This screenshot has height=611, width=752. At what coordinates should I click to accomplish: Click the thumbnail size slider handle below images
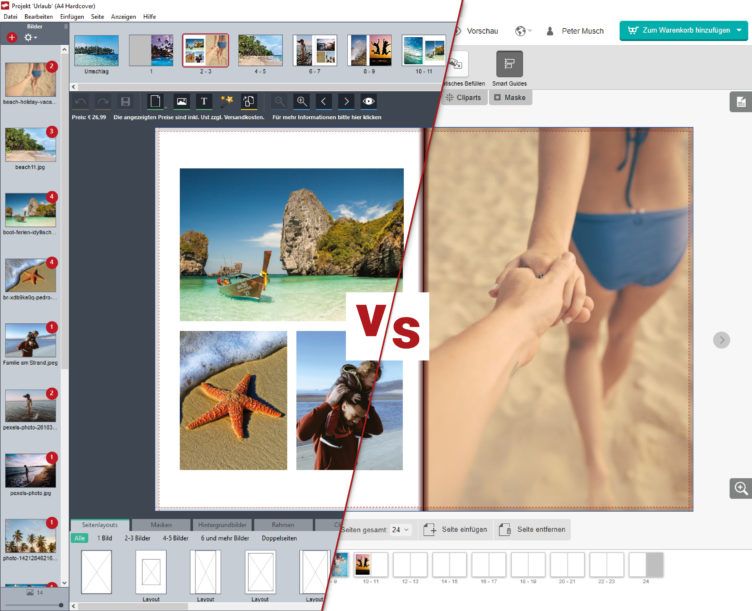coord(61,605)
